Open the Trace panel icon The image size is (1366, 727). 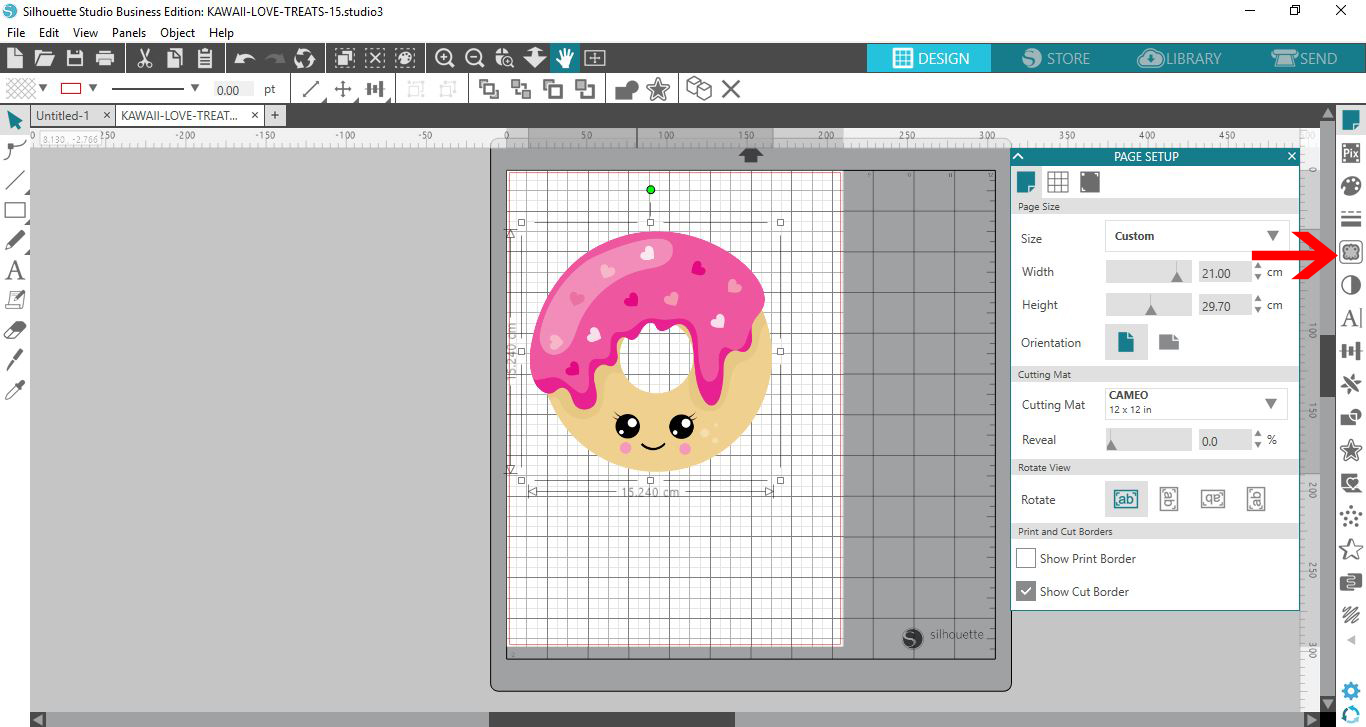point(1351,252)
